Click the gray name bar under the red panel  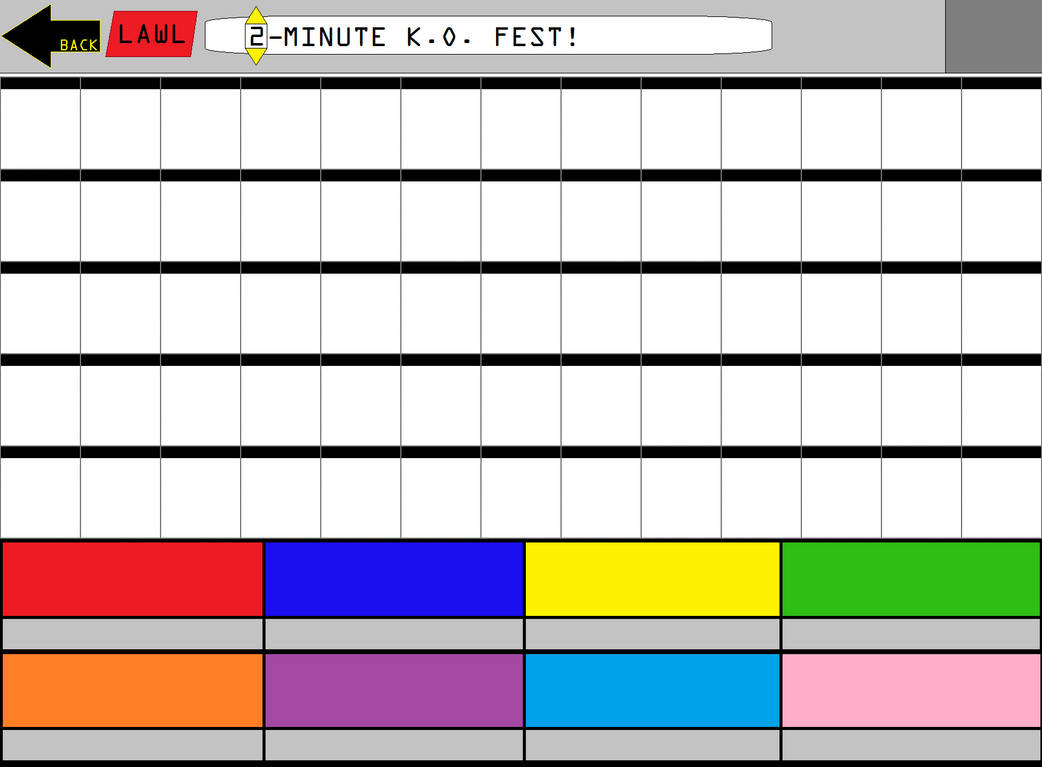pyautogui.click(x=132, y=631)
